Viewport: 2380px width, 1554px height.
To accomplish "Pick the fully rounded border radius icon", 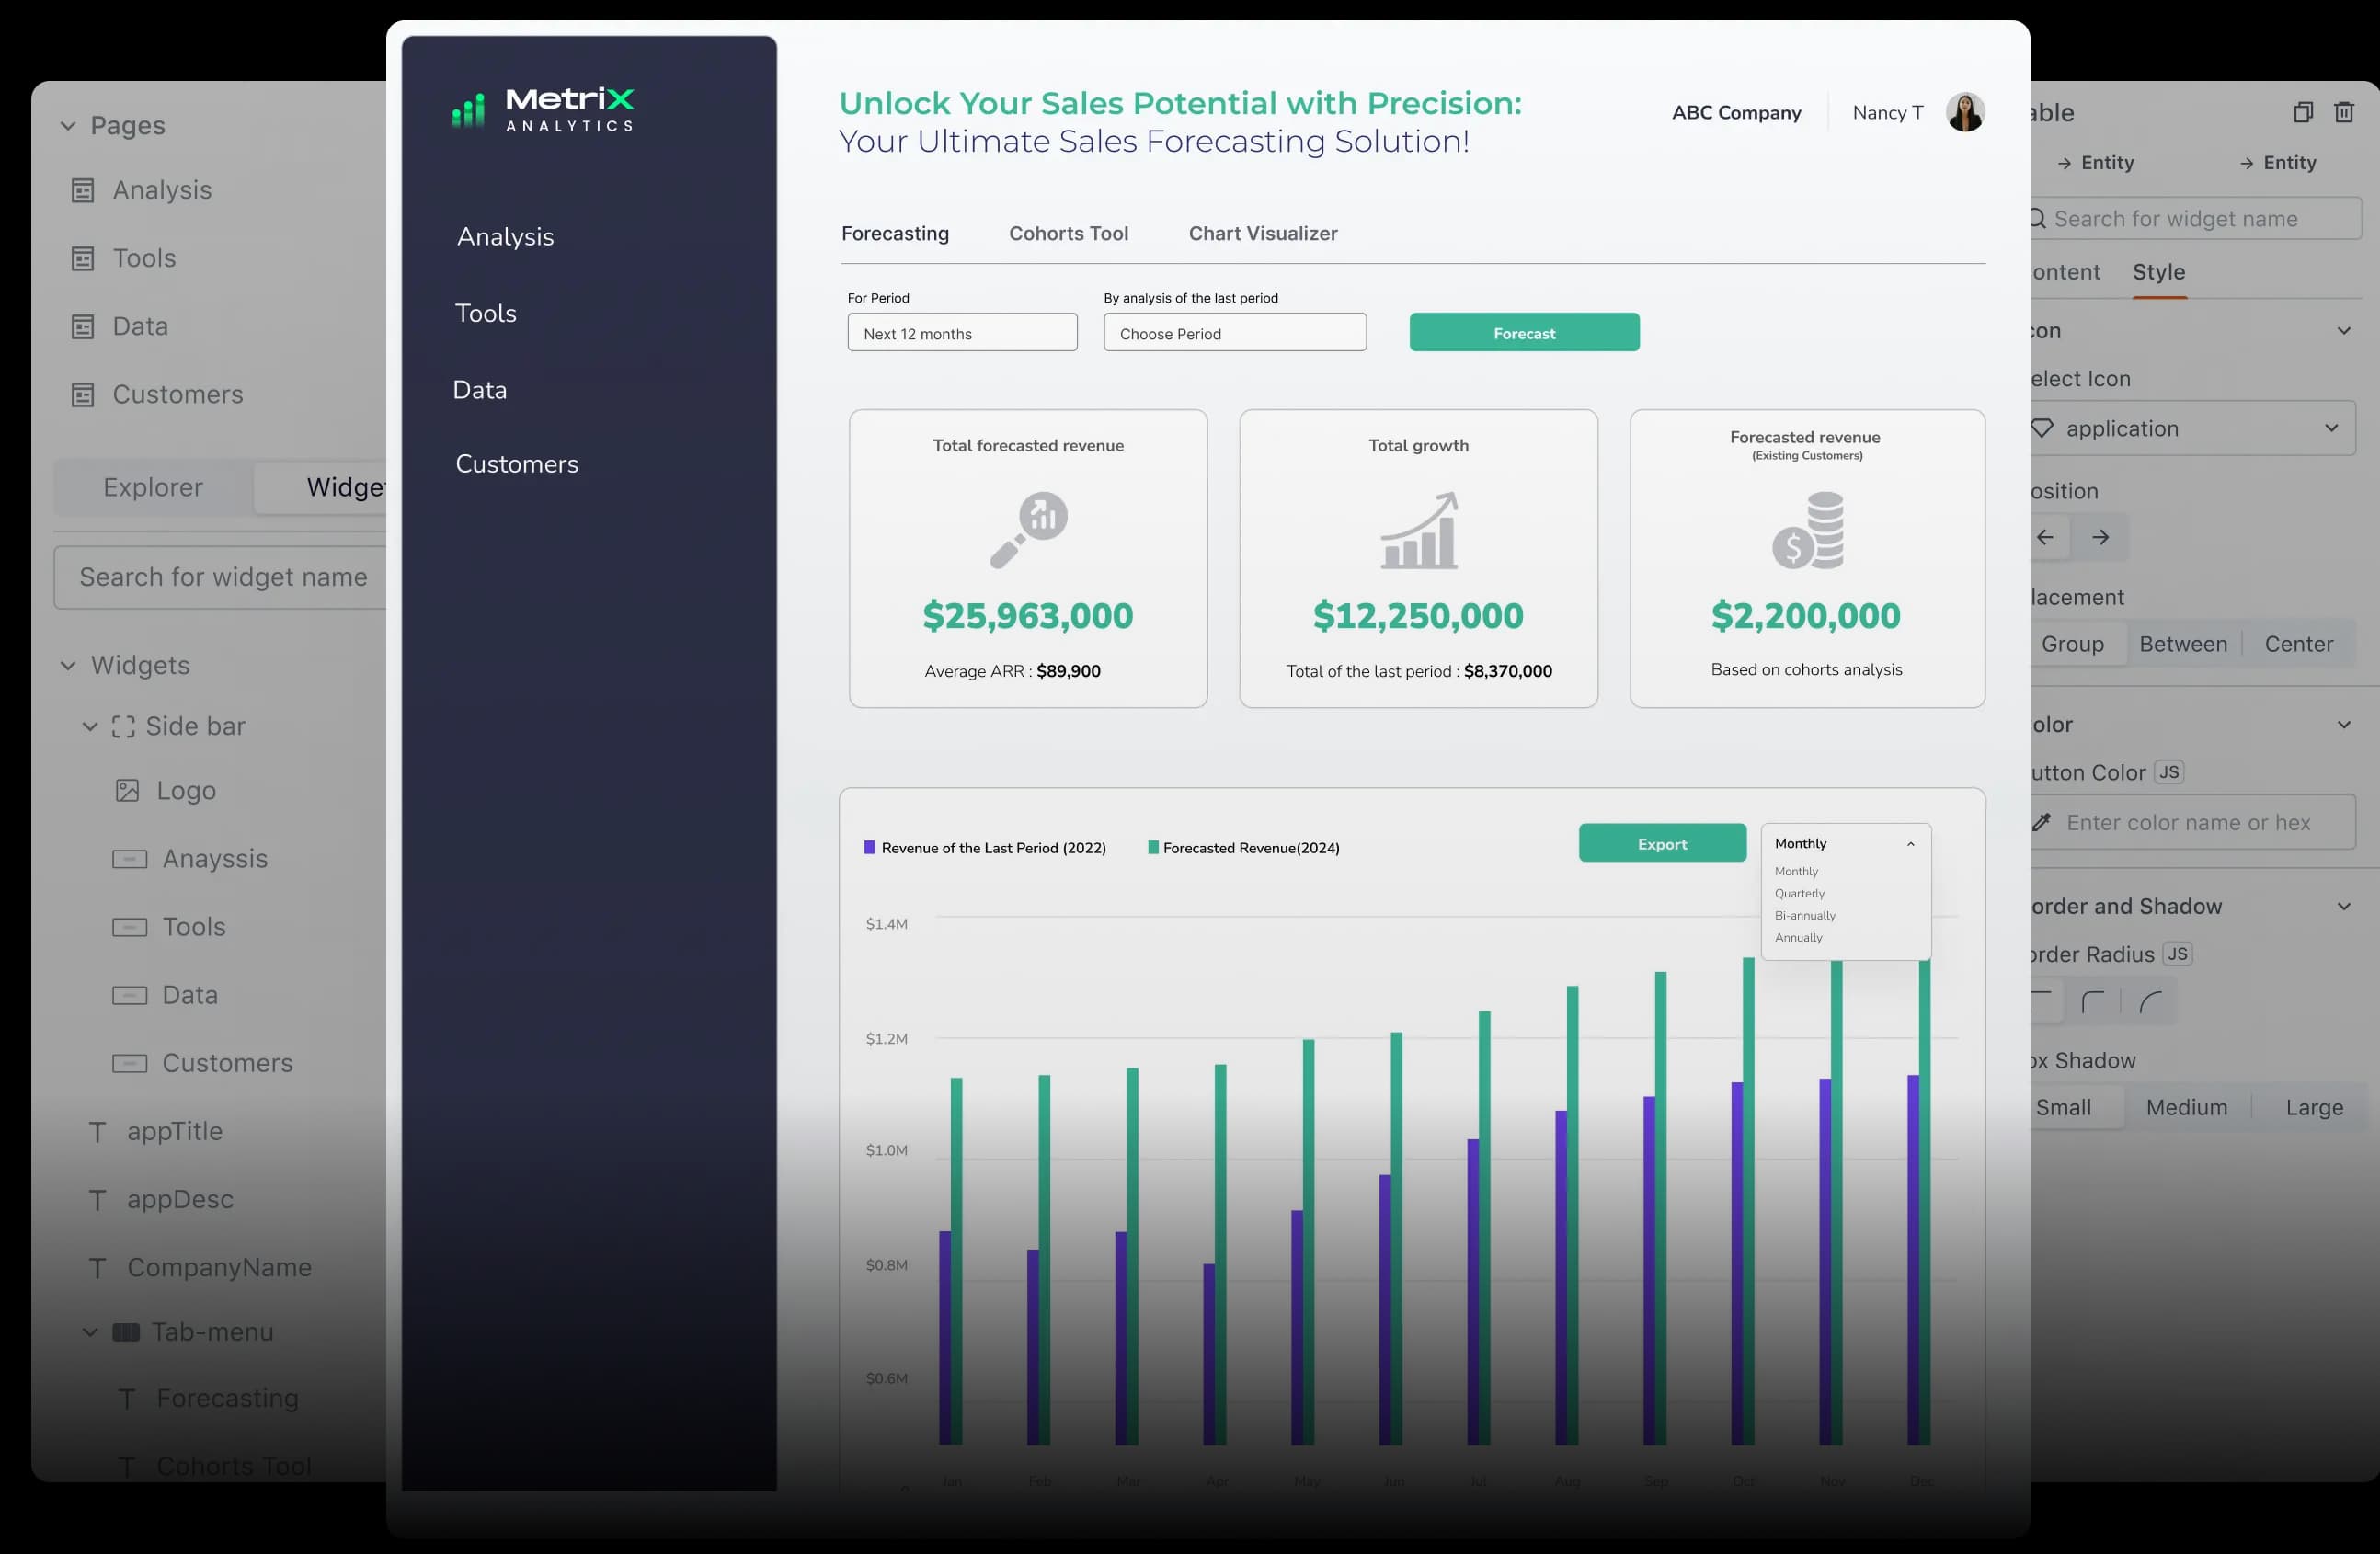I will tap(2150, 1001).
